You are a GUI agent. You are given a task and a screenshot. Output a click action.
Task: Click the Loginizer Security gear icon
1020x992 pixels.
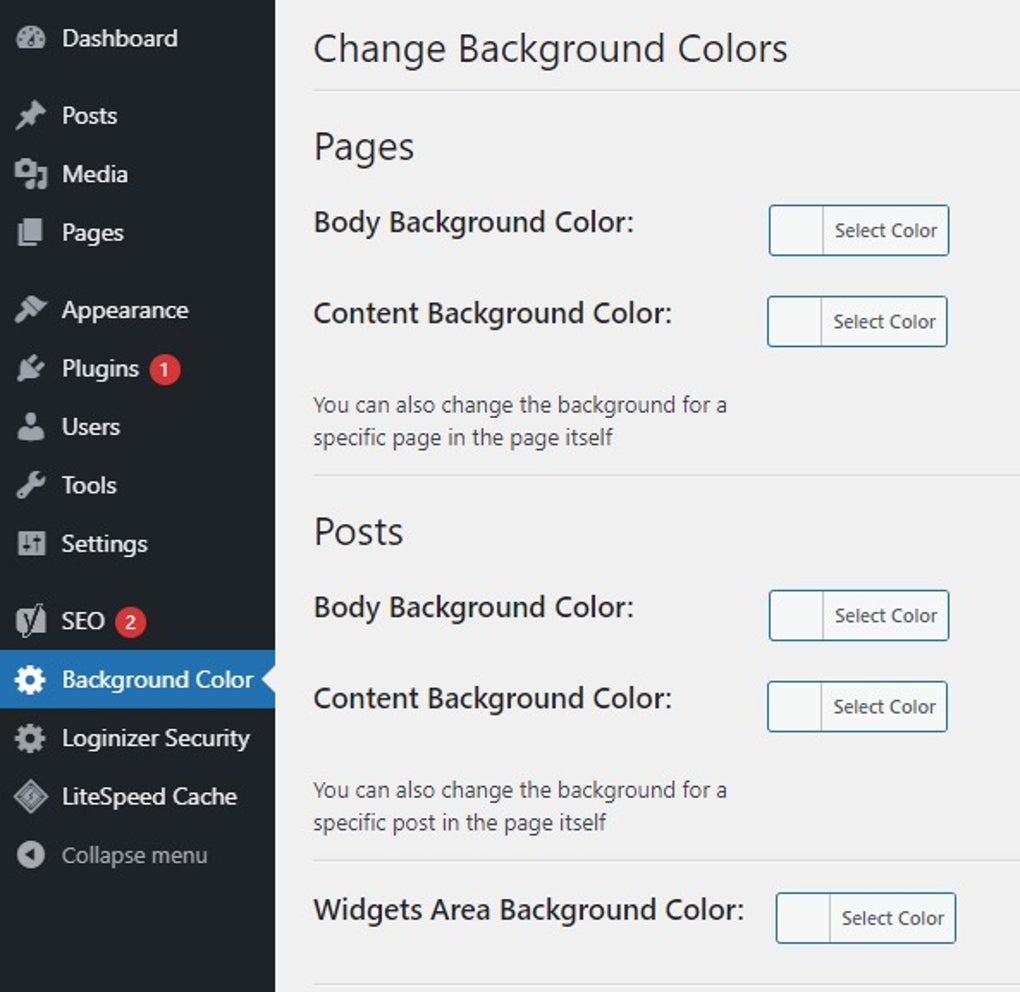click(31, 739)
